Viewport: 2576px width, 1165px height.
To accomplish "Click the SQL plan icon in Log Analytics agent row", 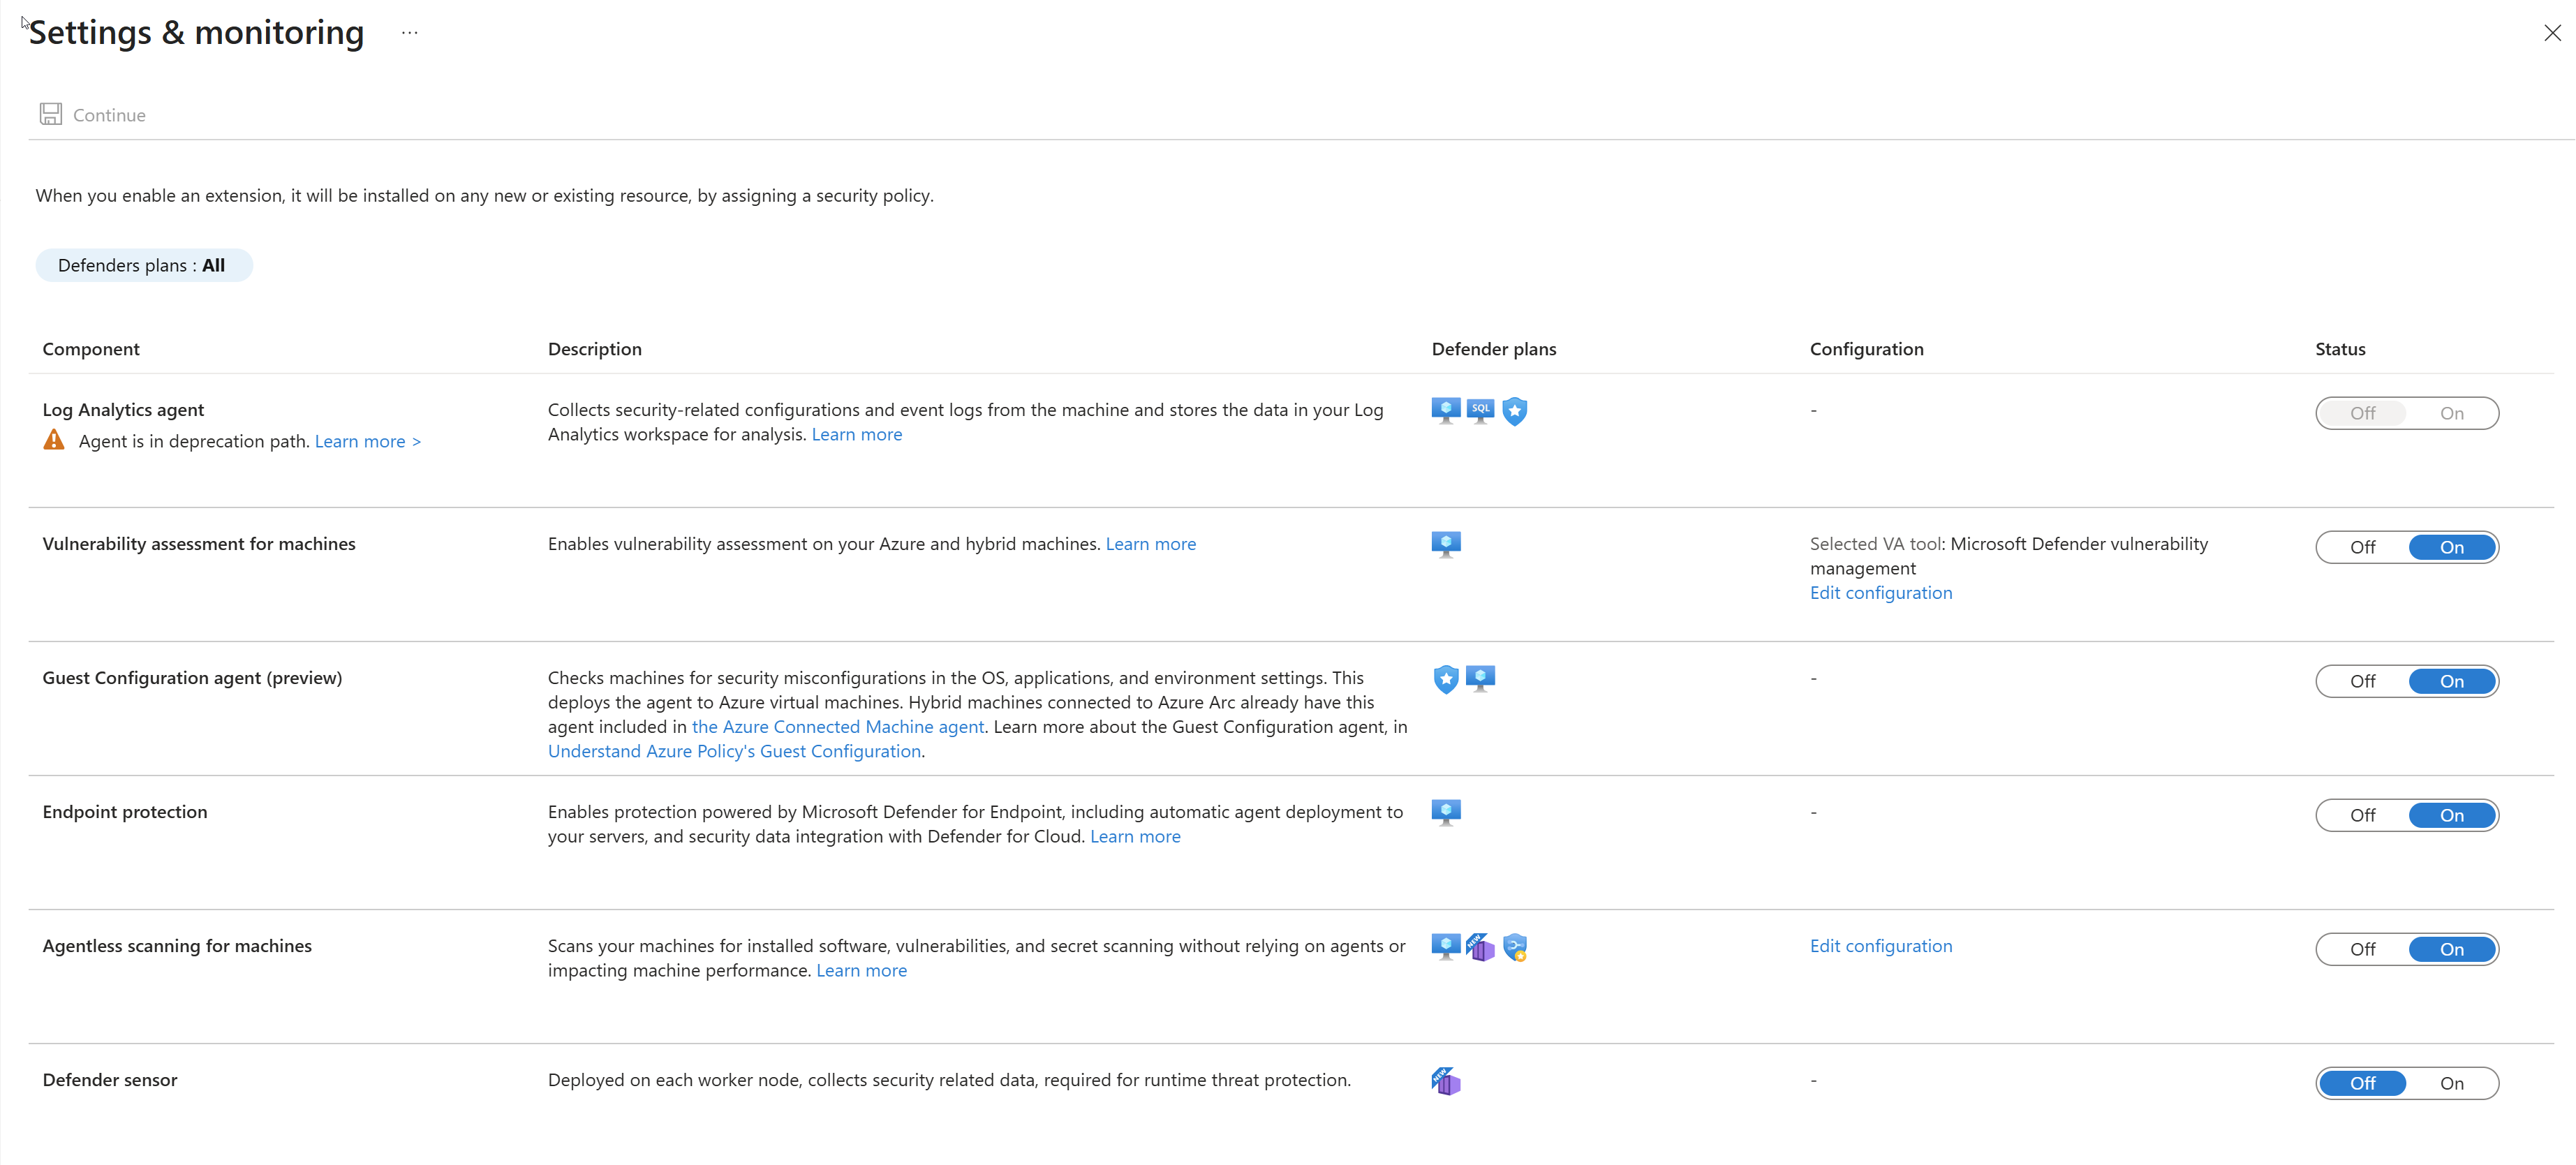I will (x=1480, y=411).
